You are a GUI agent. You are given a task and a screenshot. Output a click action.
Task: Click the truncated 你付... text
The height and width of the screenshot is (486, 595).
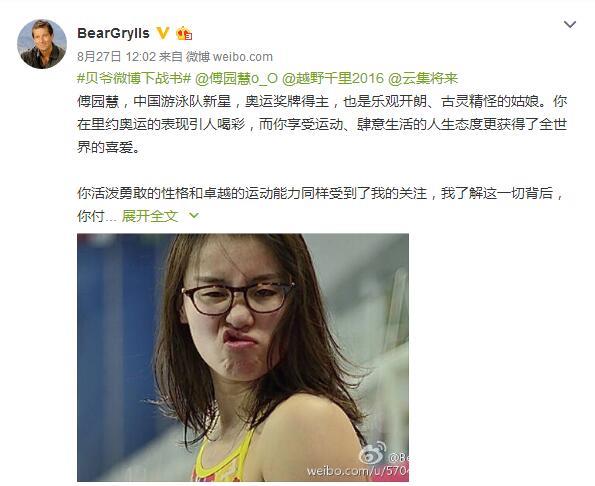click(97, 216)
